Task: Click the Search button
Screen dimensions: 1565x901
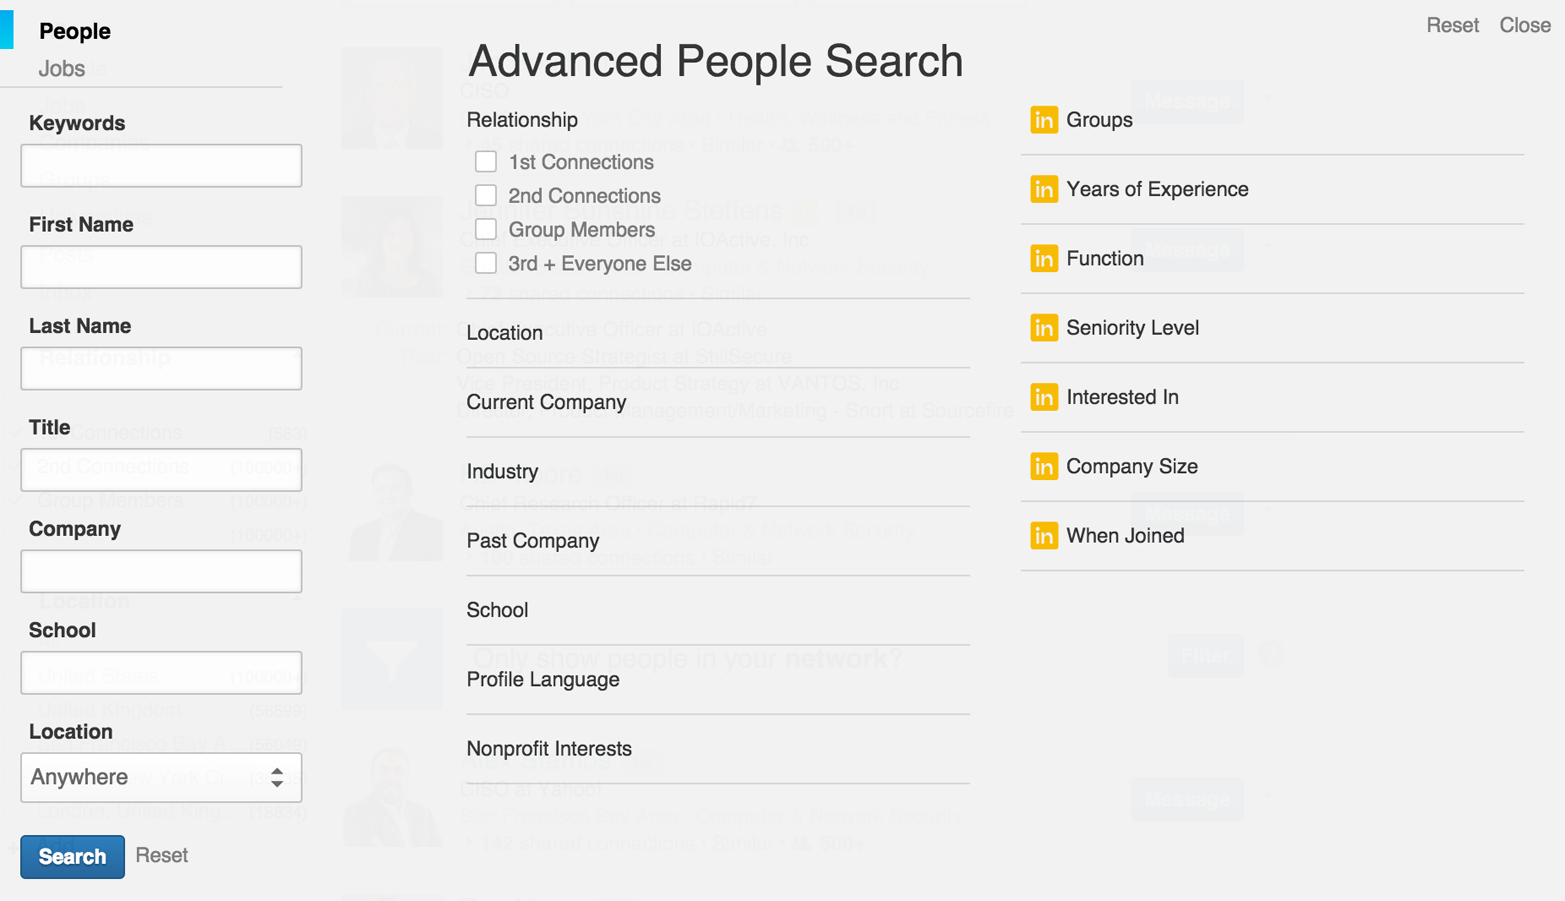Action: pyautogui.click(x=72, y=856)
